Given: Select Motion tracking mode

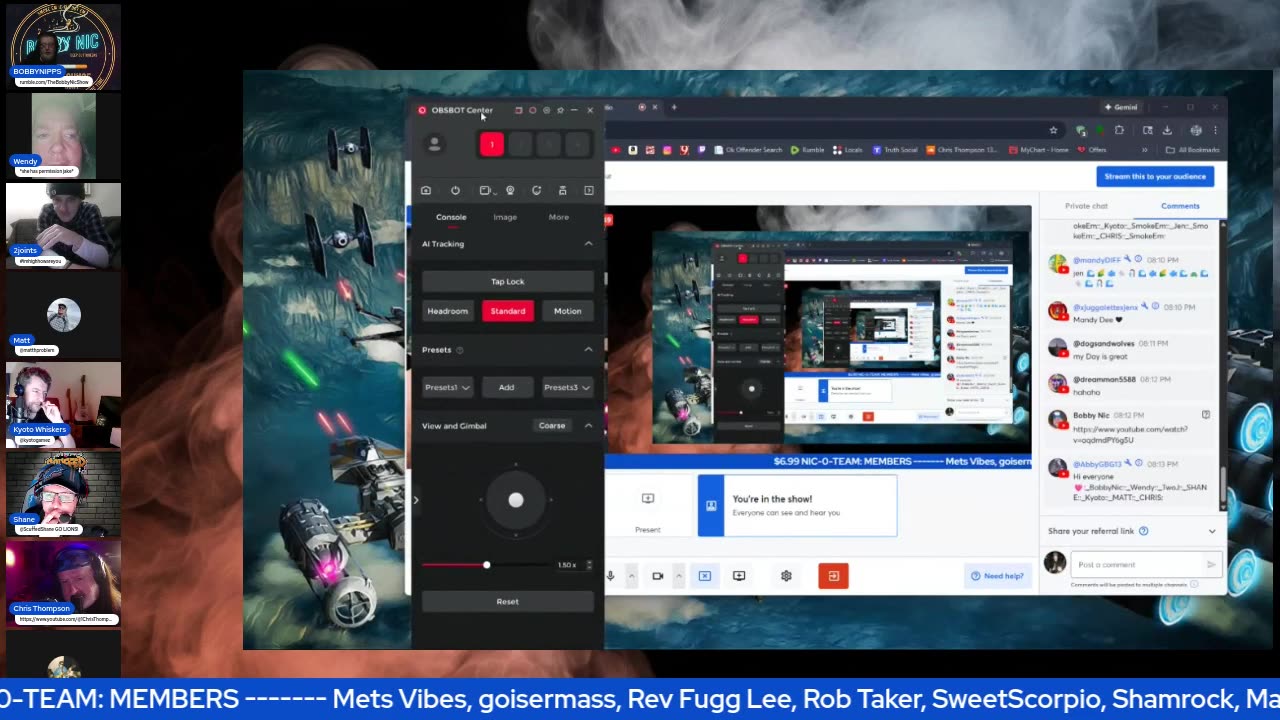Looking at the screenshot, I should coord(567,311).
